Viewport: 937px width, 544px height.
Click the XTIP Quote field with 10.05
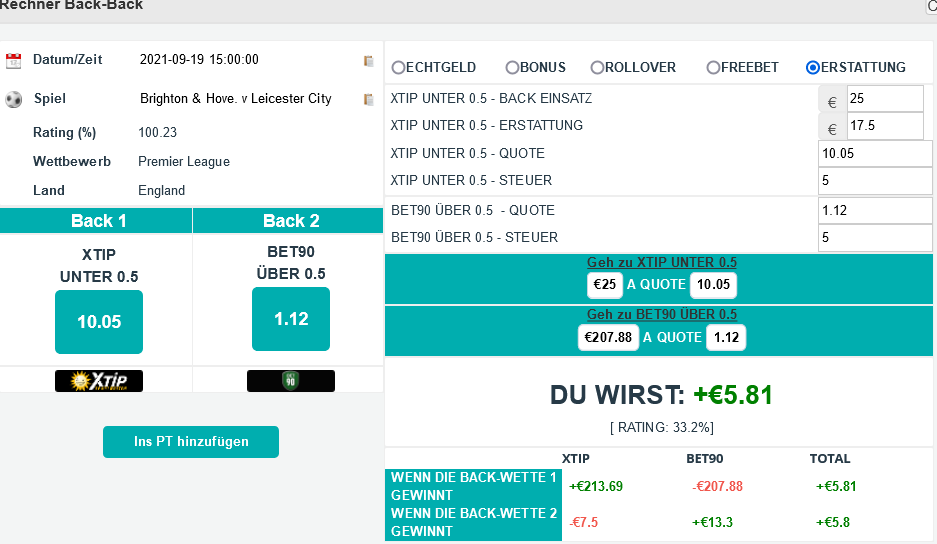(x=875, y=154)
